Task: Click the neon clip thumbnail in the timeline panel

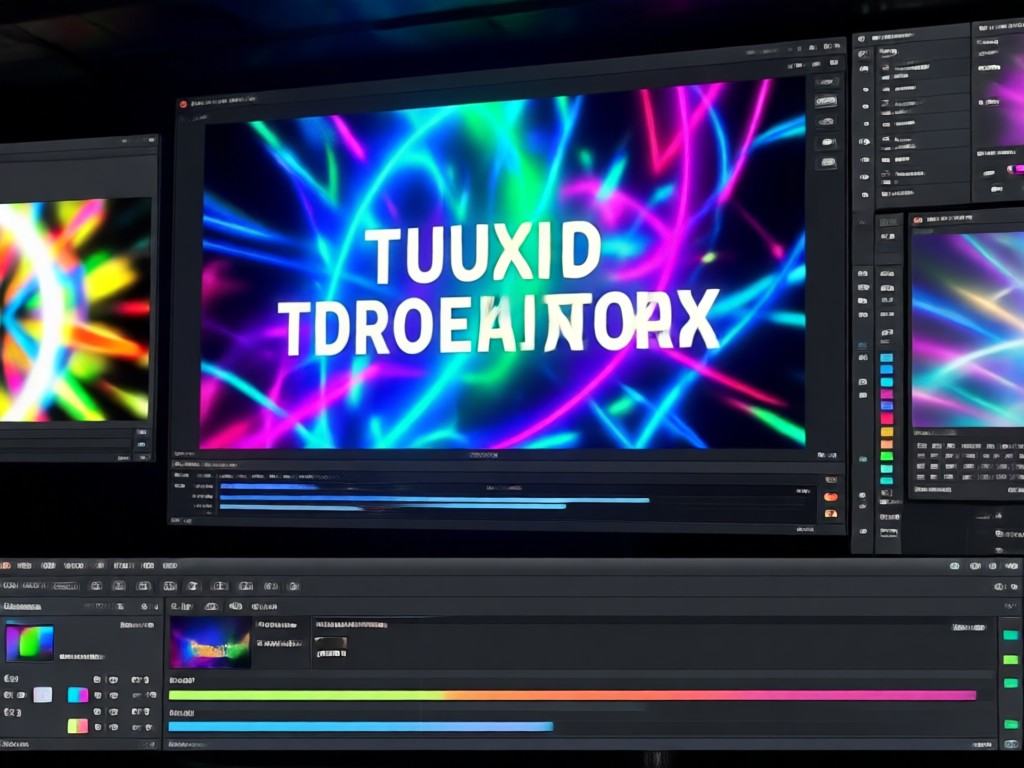Action: (x=210, y=643)
